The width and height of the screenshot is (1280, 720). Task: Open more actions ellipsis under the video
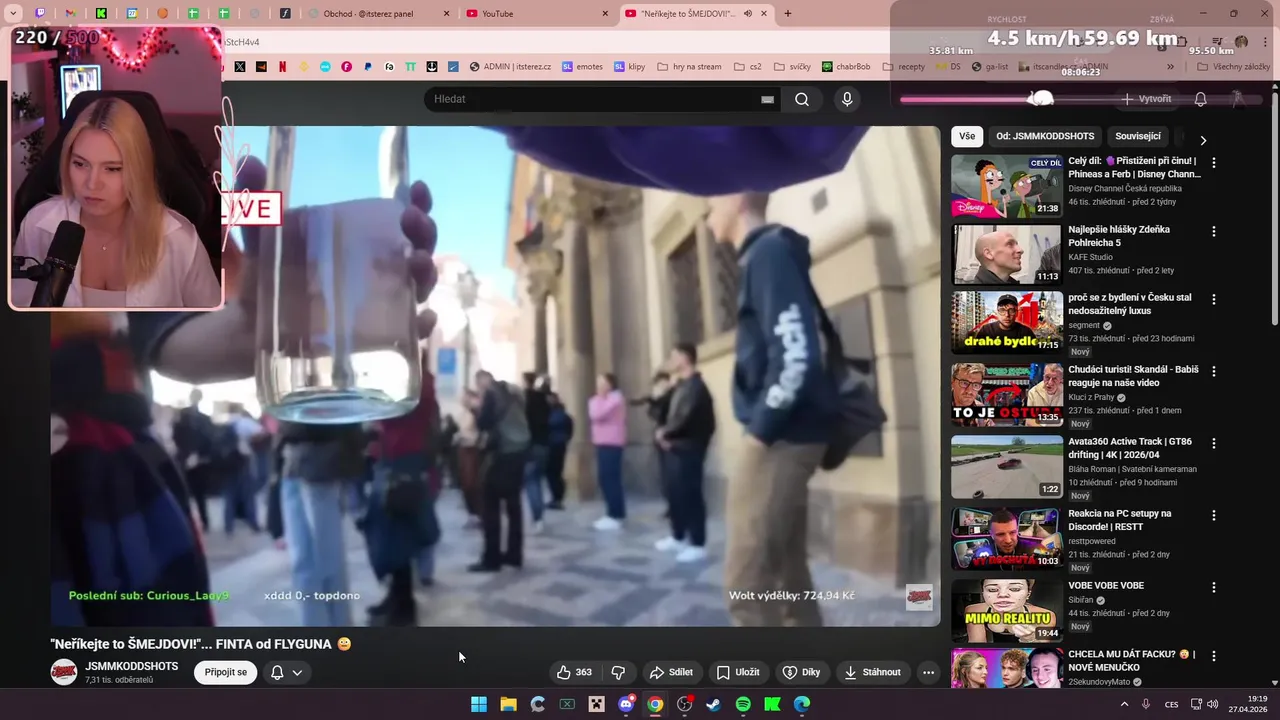[928, 672]
